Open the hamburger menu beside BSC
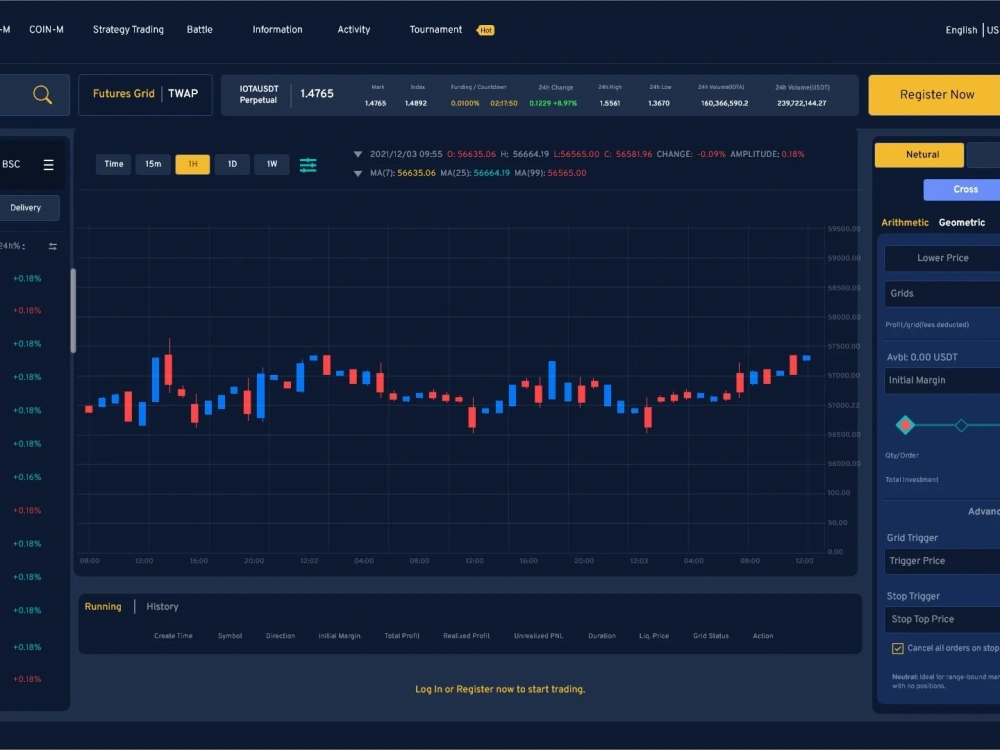Screen dimensions: 1000x750 (x=48, y=165)
